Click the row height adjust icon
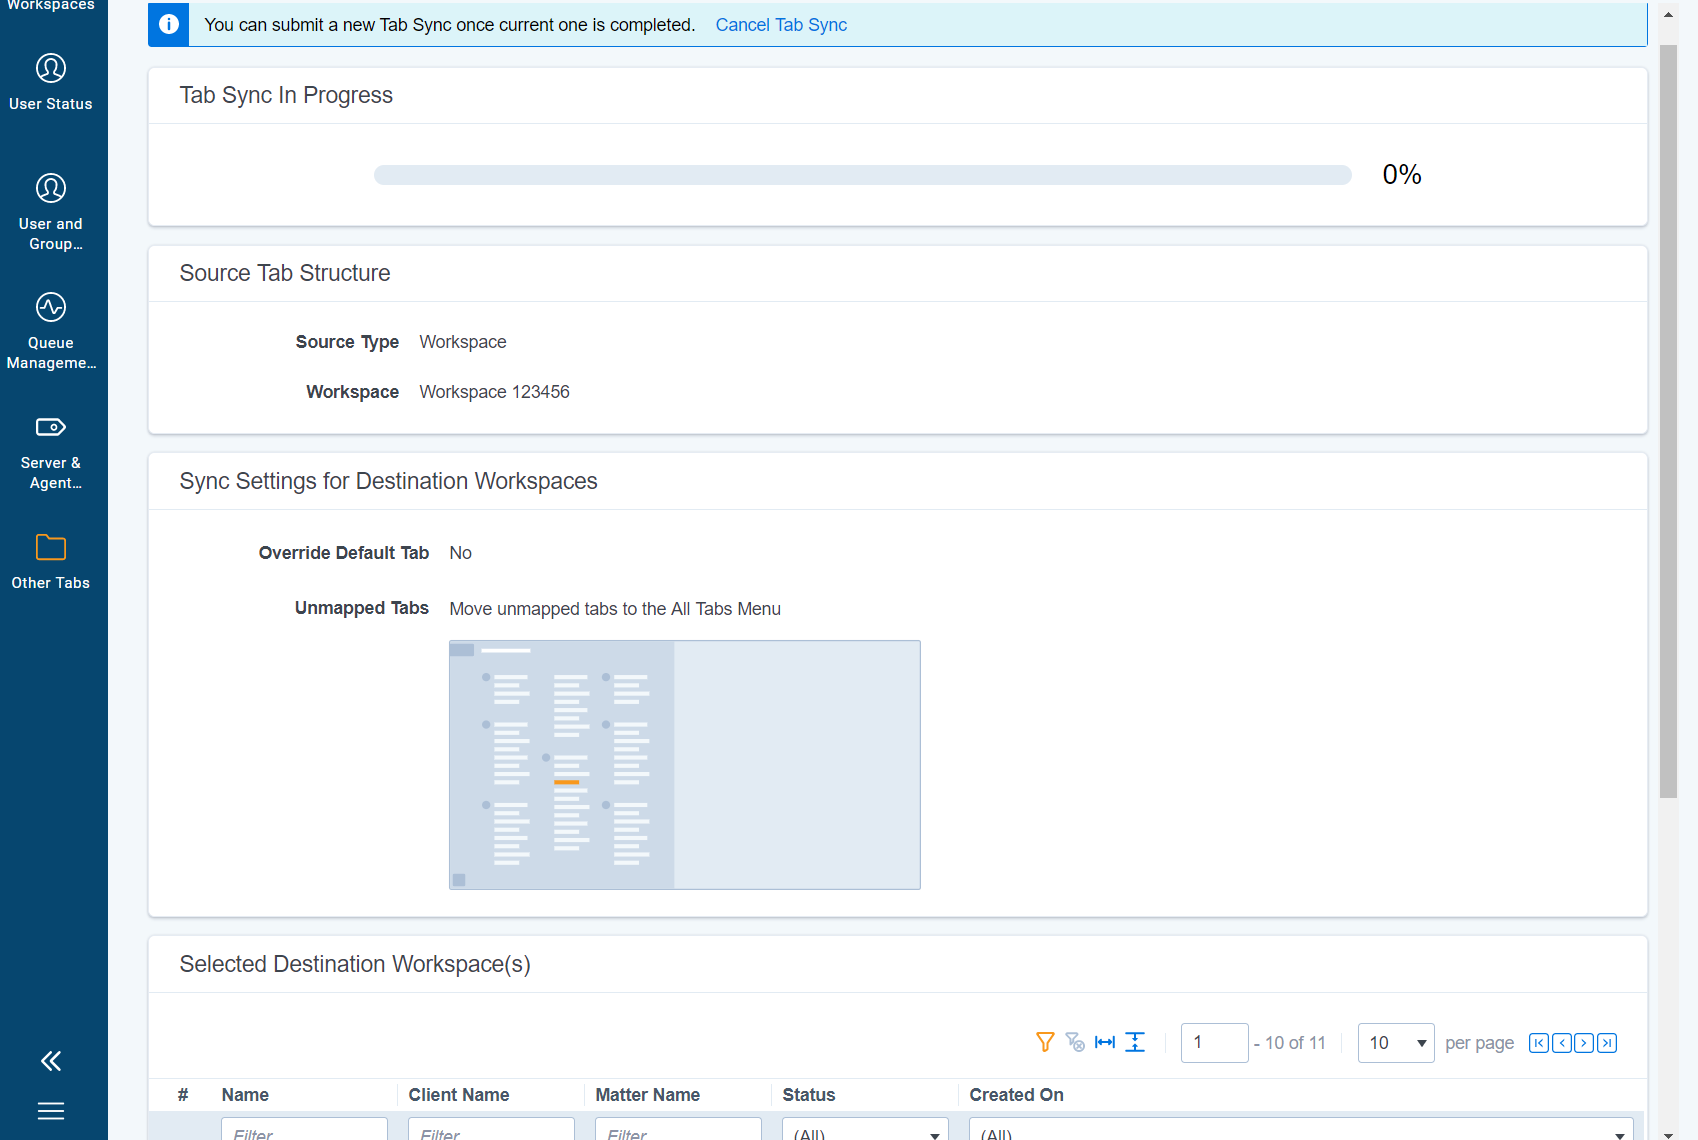The height and width of the screenshot is (1140, 1698). [1135, 1042]
